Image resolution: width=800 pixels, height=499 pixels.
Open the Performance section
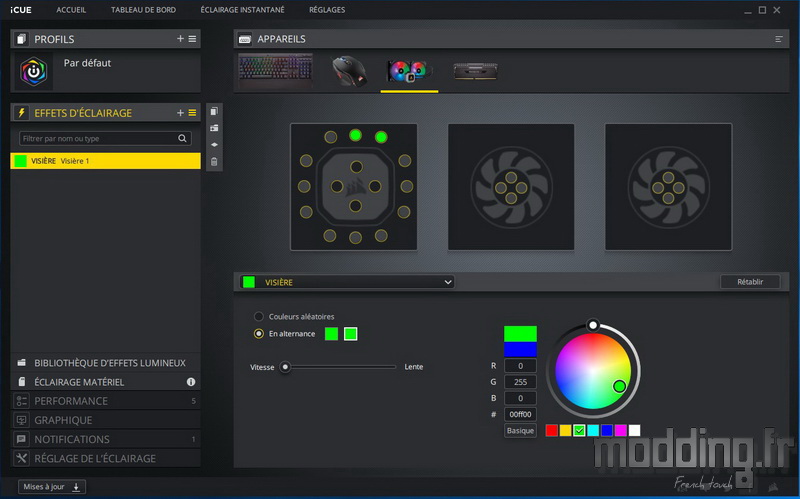tap(106, 401)
